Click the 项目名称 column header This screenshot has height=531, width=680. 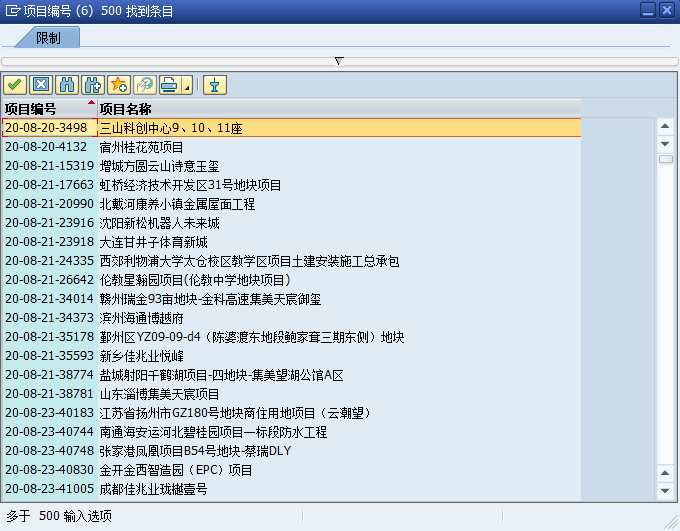(x=125, y=109)
